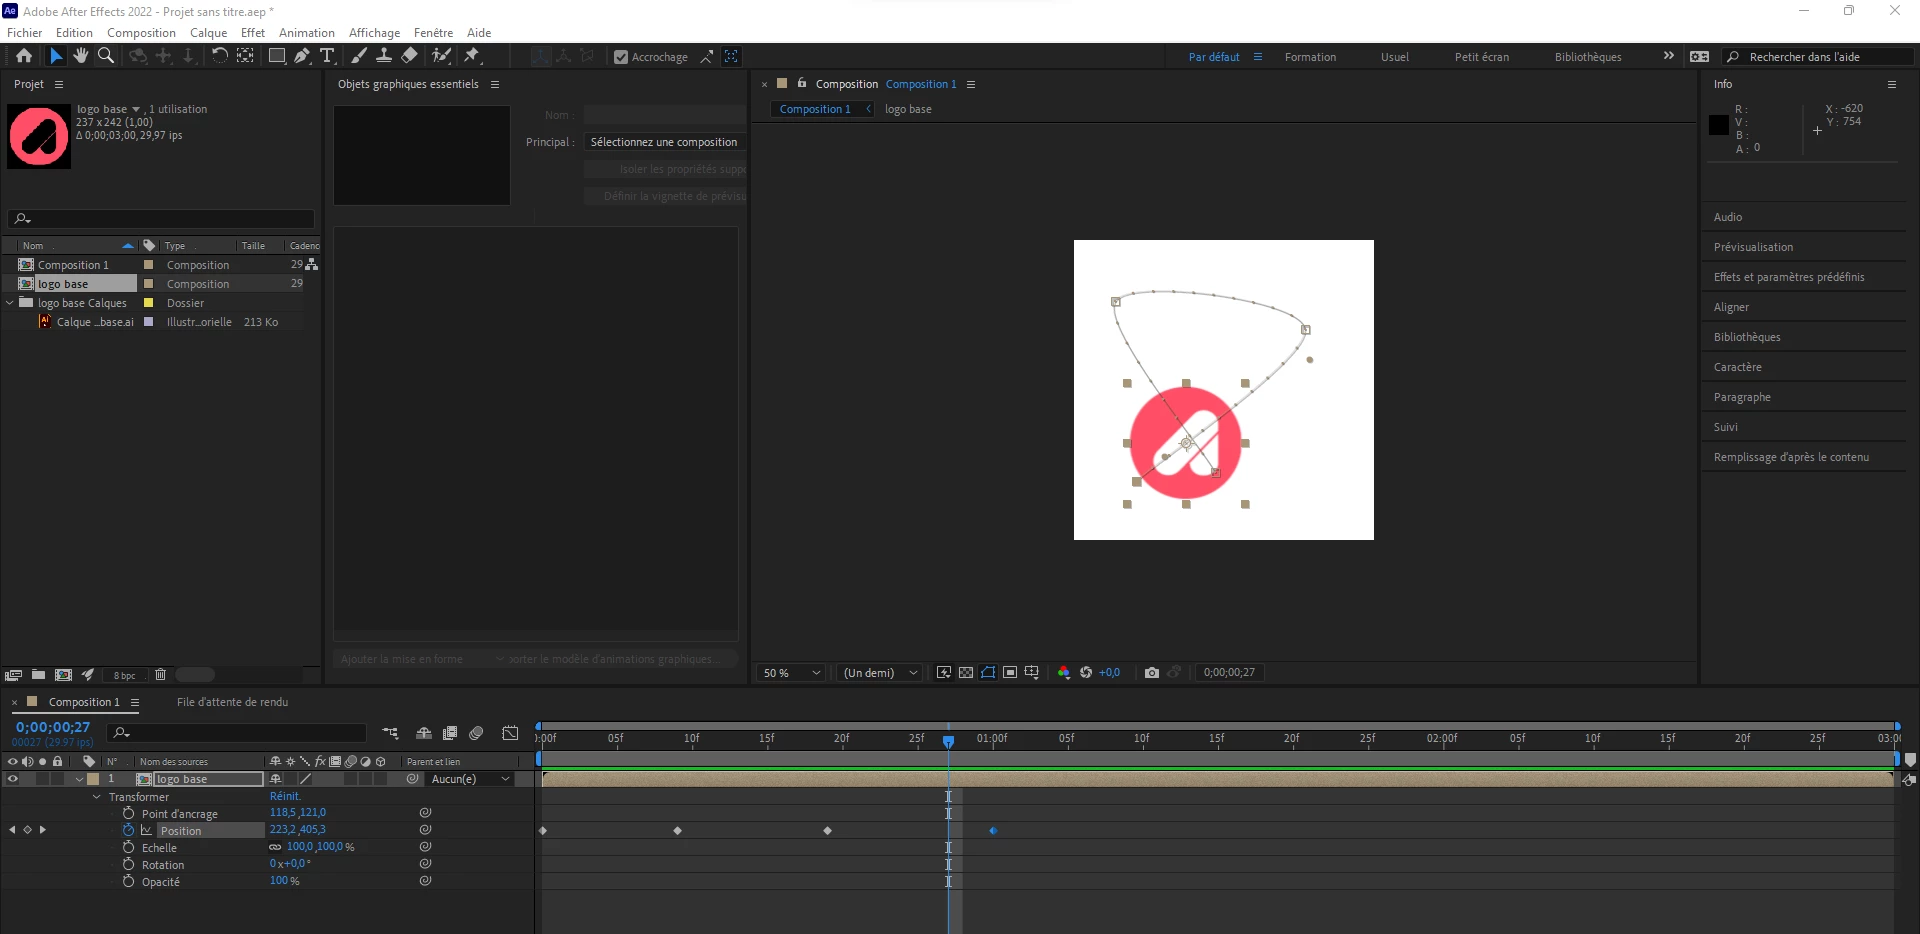This screenshot has height=934, width=1920.
Task: Create a new composition icon in Project panel
Action: tap(63, 675)
